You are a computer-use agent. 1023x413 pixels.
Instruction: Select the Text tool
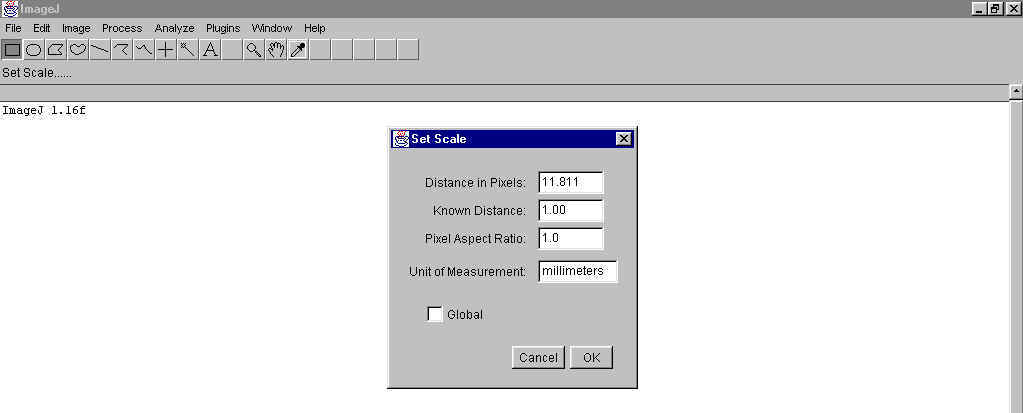point(209,50)
